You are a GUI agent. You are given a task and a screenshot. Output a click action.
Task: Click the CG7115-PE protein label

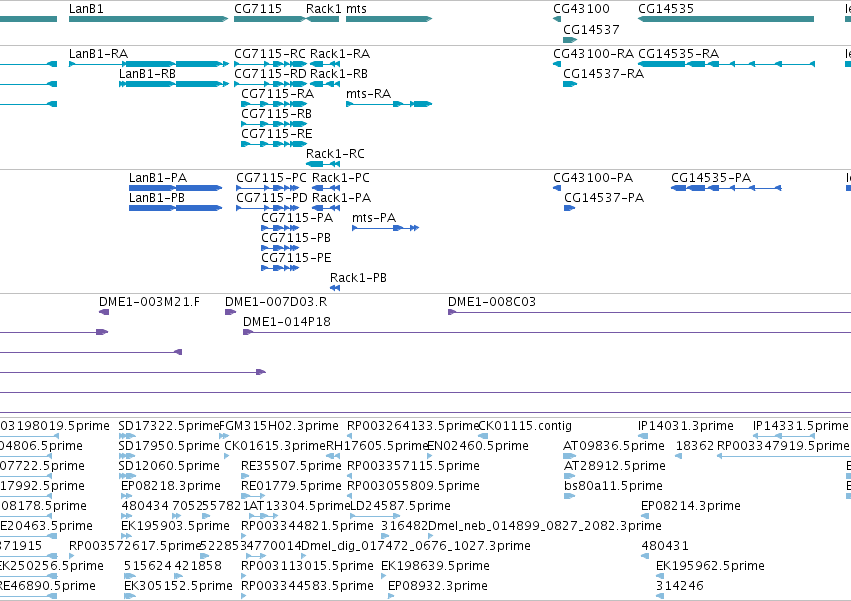click(x=296, y=258)
